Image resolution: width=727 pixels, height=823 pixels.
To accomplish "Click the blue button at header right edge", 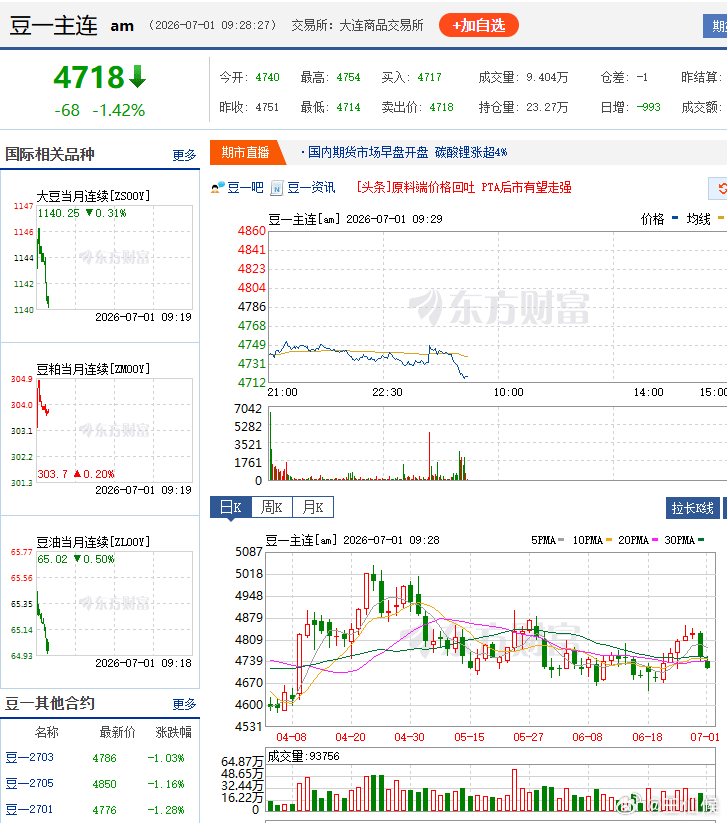I will tap(715, 26).
